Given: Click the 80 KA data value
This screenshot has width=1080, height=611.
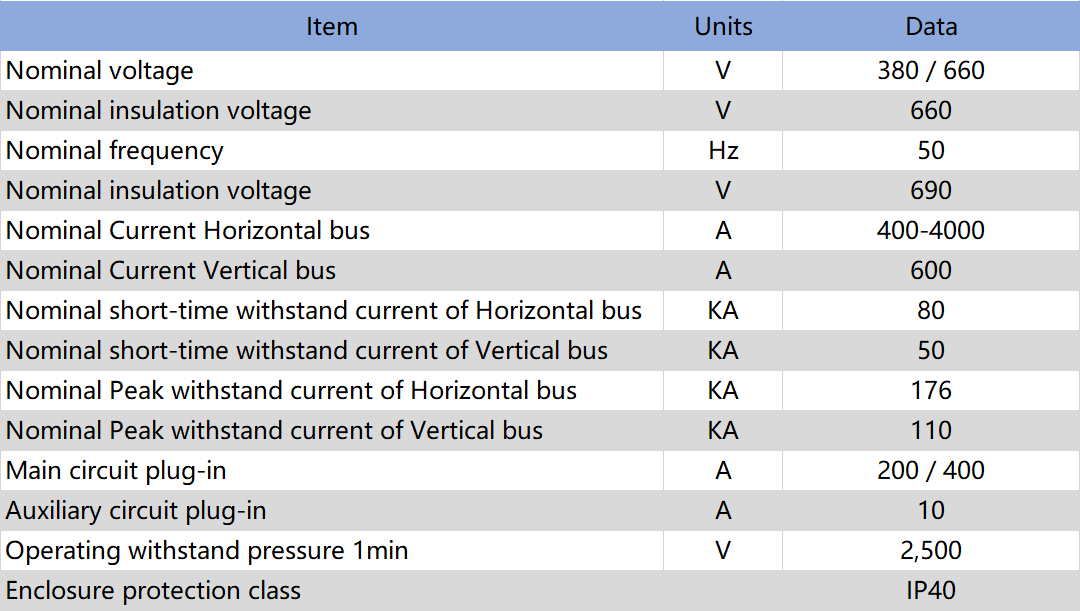Looking at the screenshot, I should point(931,310).
